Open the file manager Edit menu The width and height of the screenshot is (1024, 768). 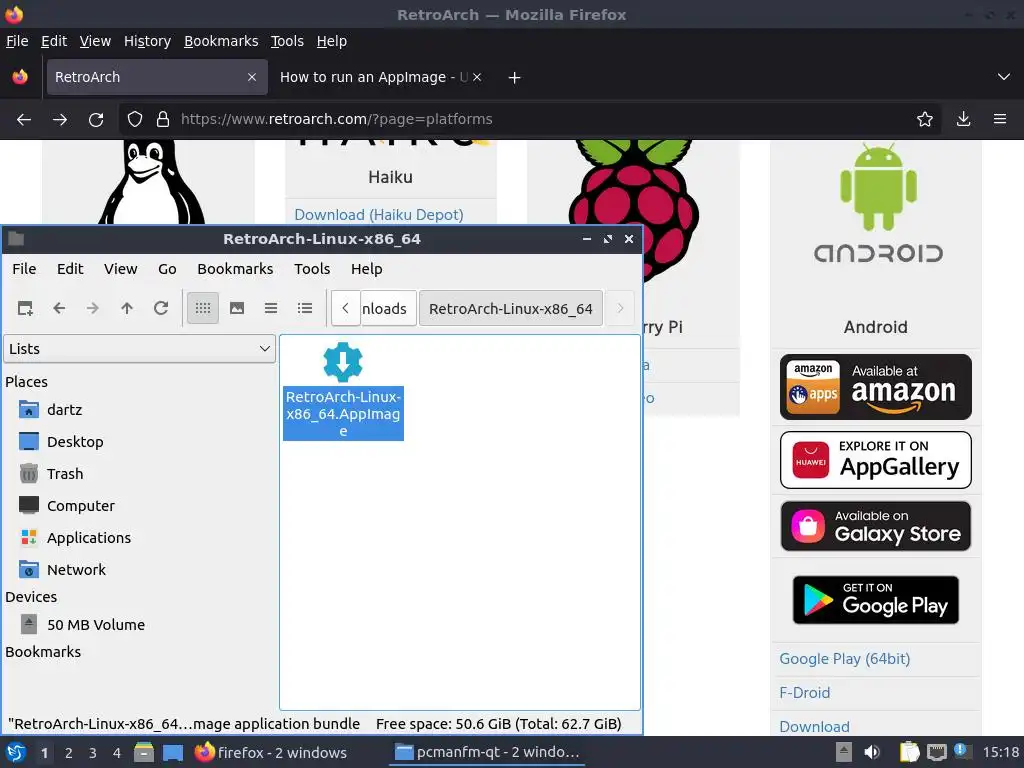(70, 269)
